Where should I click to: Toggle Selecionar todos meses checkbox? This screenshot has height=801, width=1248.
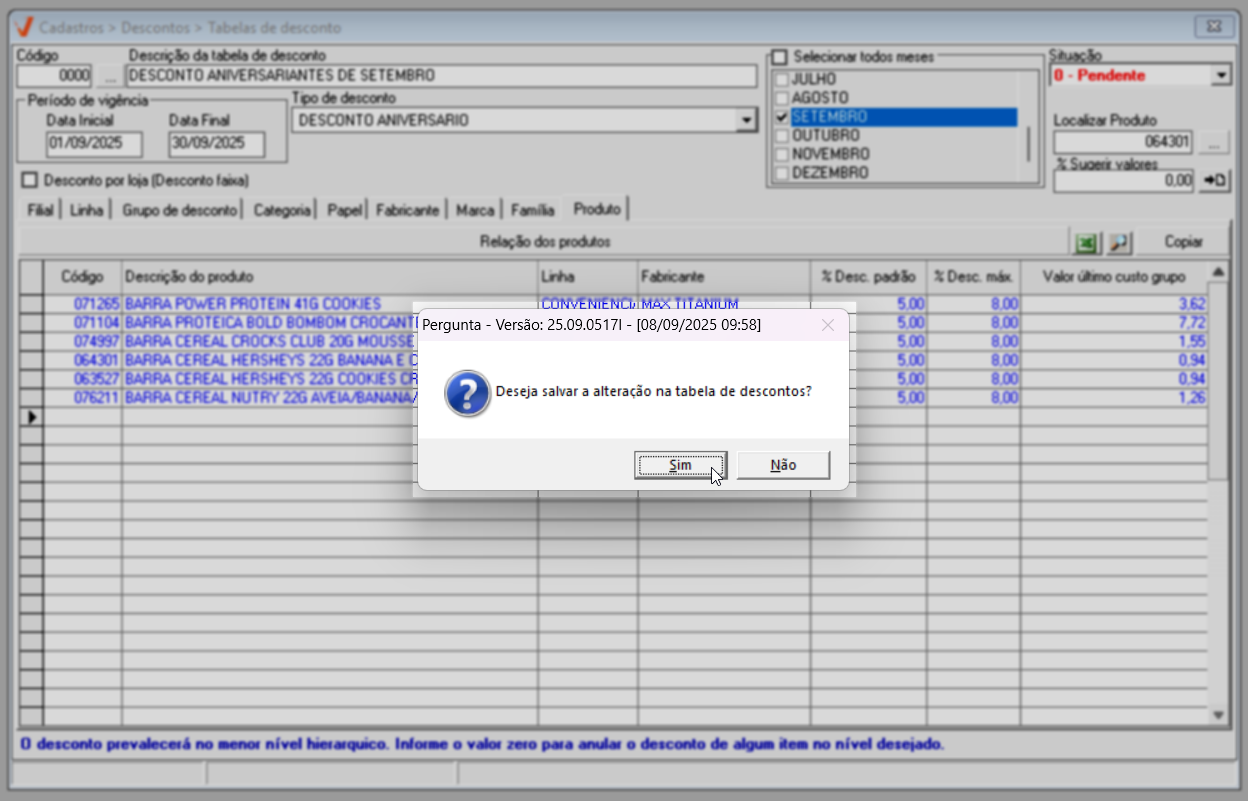[780, 57]
